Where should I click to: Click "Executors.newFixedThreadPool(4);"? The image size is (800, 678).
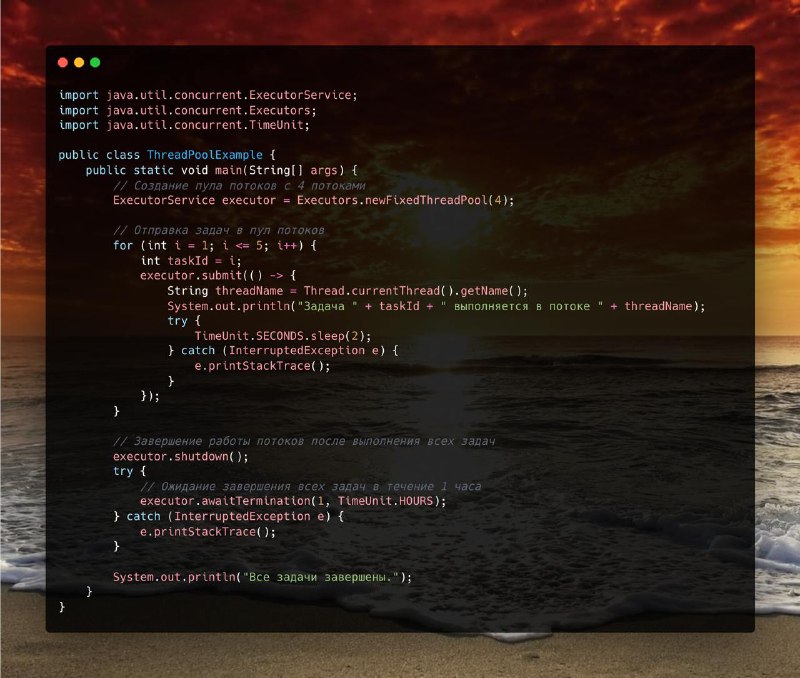click(406, 200)
